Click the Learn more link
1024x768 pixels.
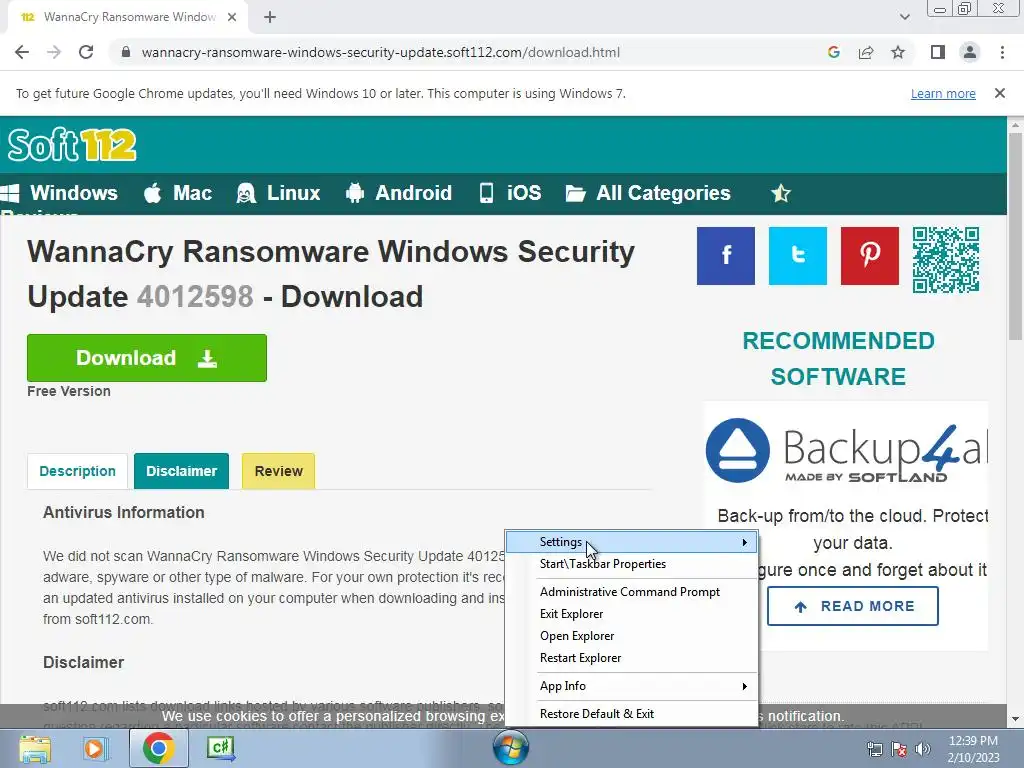tap(943, 93)
